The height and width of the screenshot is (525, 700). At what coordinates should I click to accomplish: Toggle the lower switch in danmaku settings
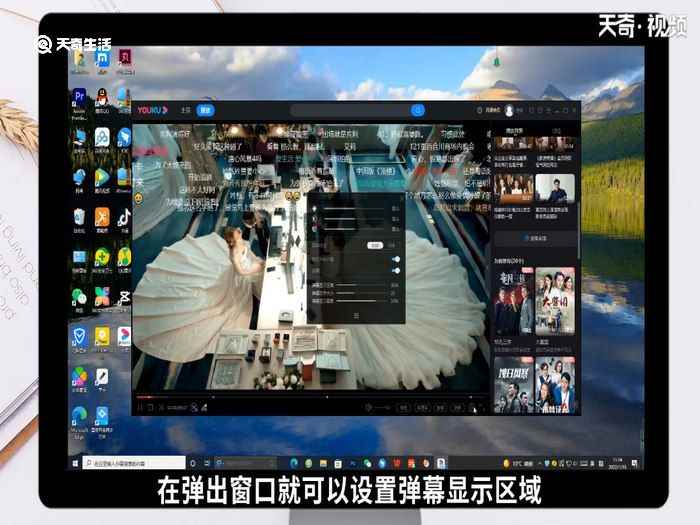[x=396, y=270]
